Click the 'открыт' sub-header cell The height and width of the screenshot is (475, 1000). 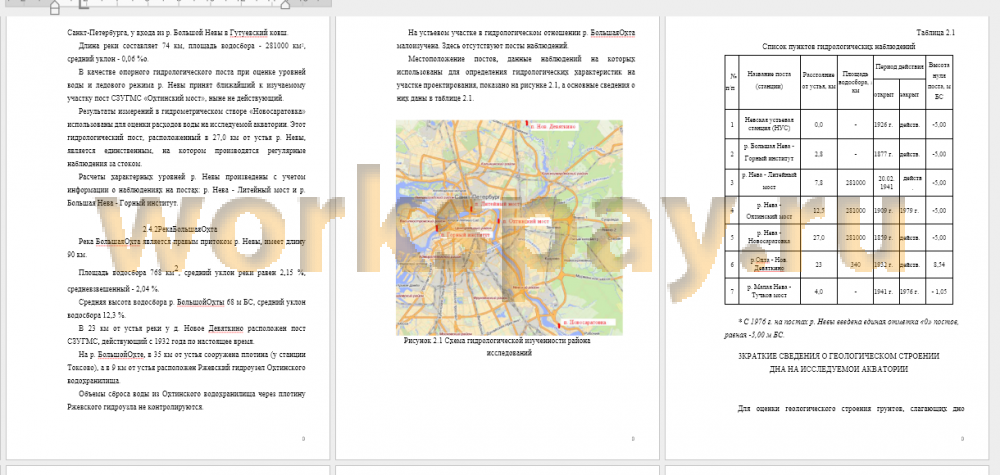(x=885, y=94)
